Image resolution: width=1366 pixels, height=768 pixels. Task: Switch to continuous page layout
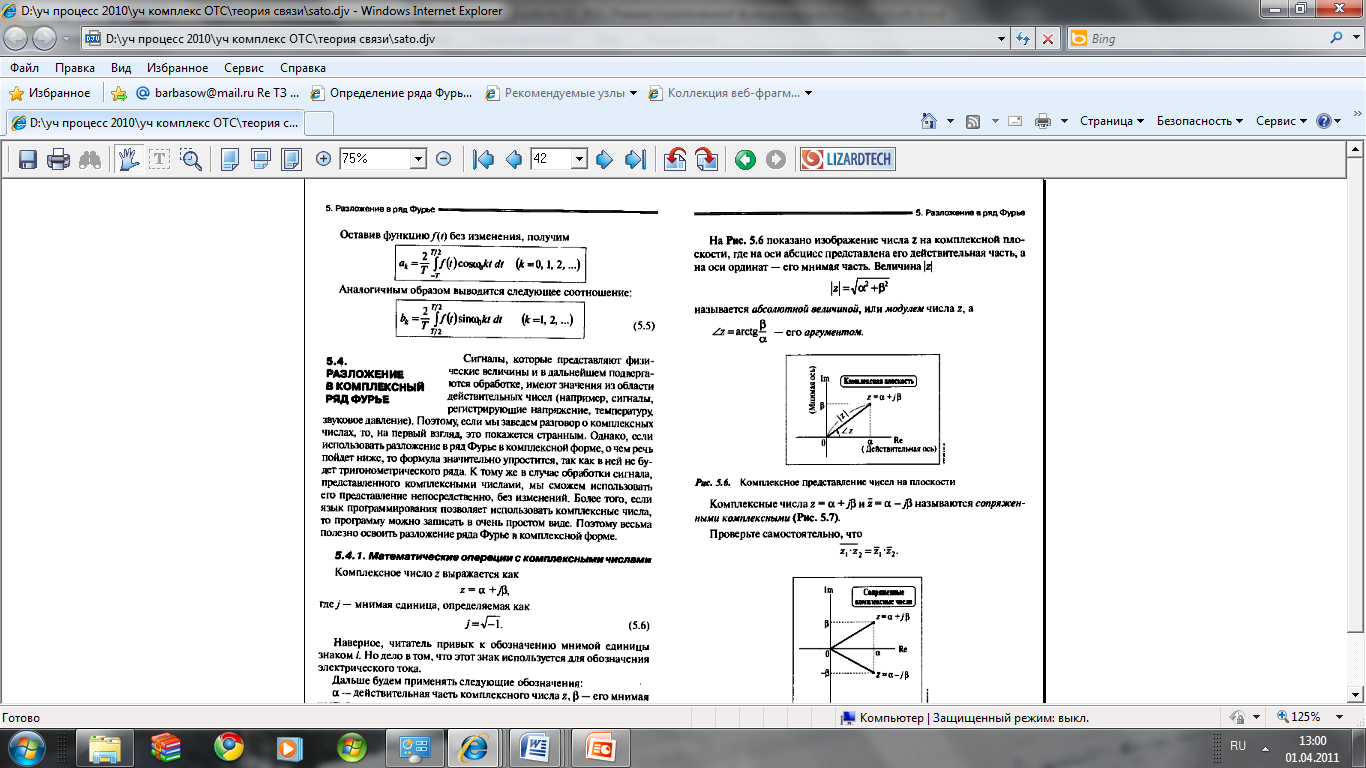pos(261,159)
